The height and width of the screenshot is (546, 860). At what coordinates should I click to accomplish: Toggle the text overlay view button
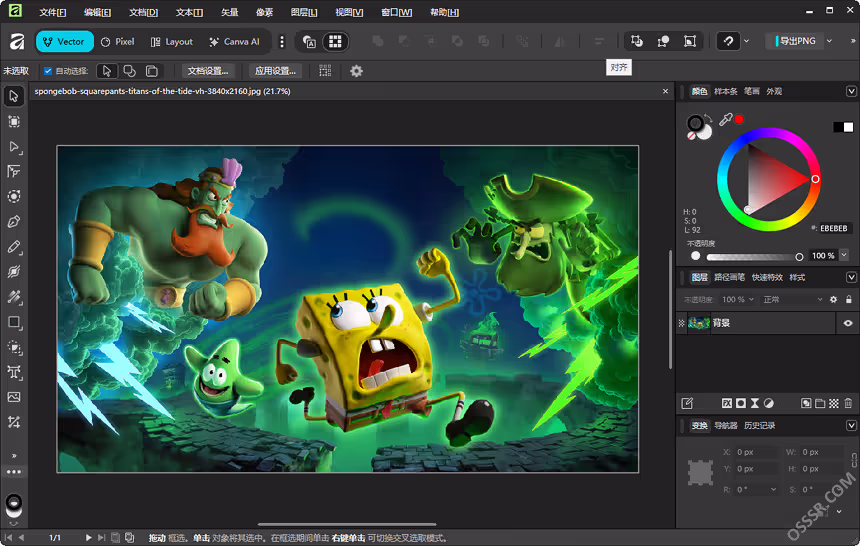(309, 42)
